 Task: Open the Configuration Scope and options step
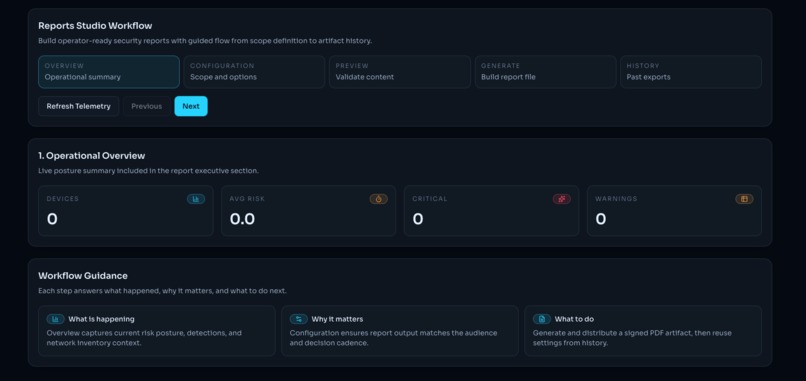click(254, 72)
